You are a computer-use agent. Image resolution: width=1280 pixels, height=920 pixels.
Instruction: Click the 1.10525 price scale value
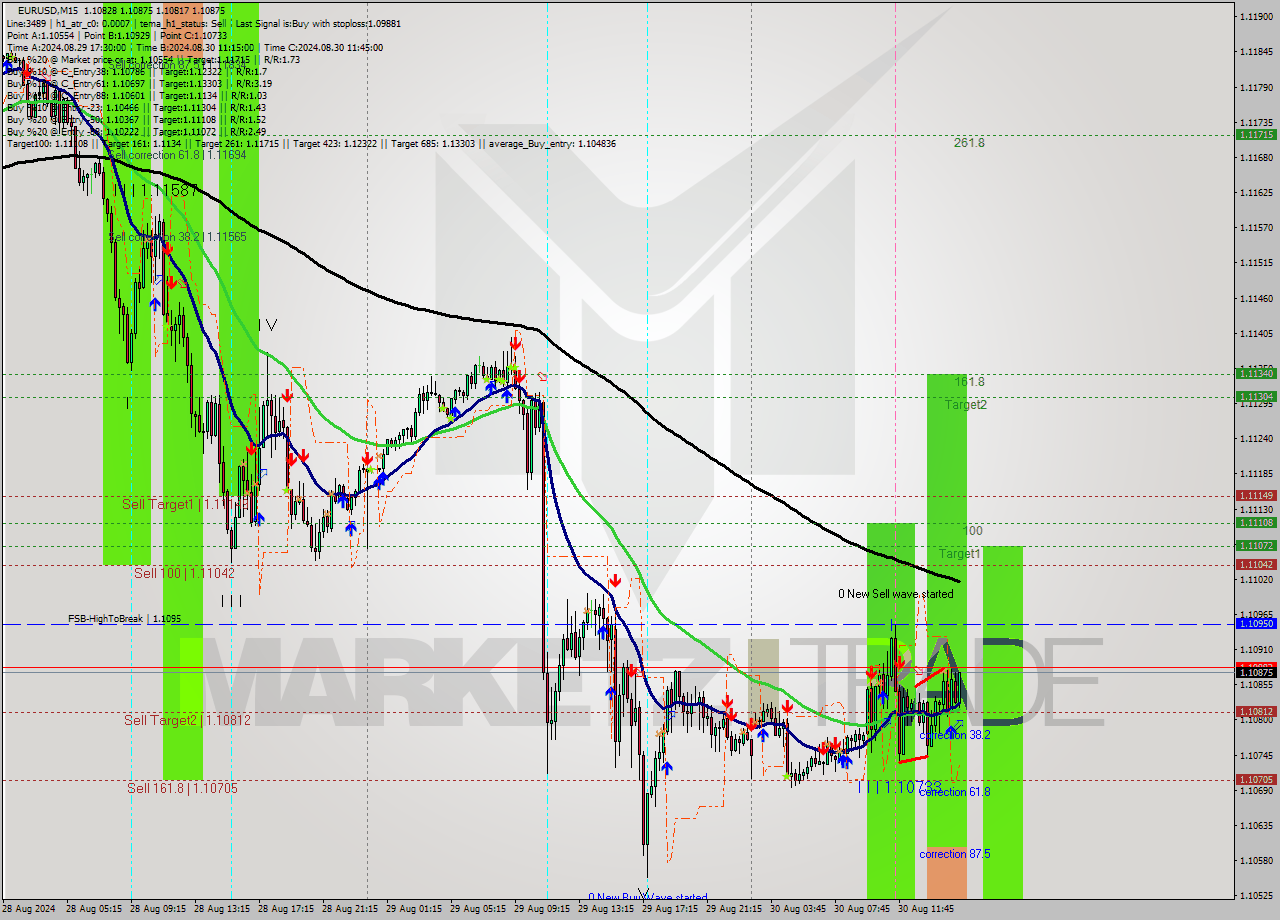[1255, 895]
